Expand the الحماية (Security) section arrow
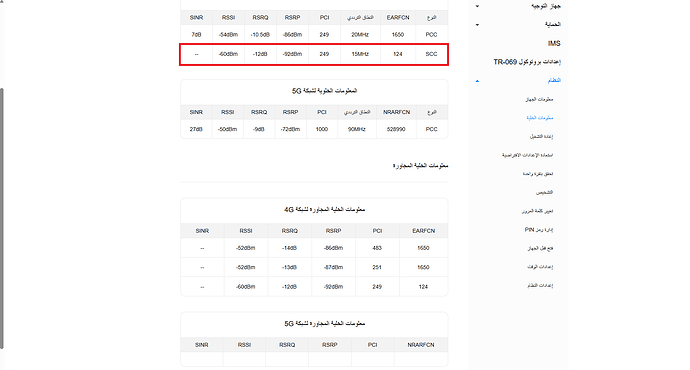 click(477, 25)
